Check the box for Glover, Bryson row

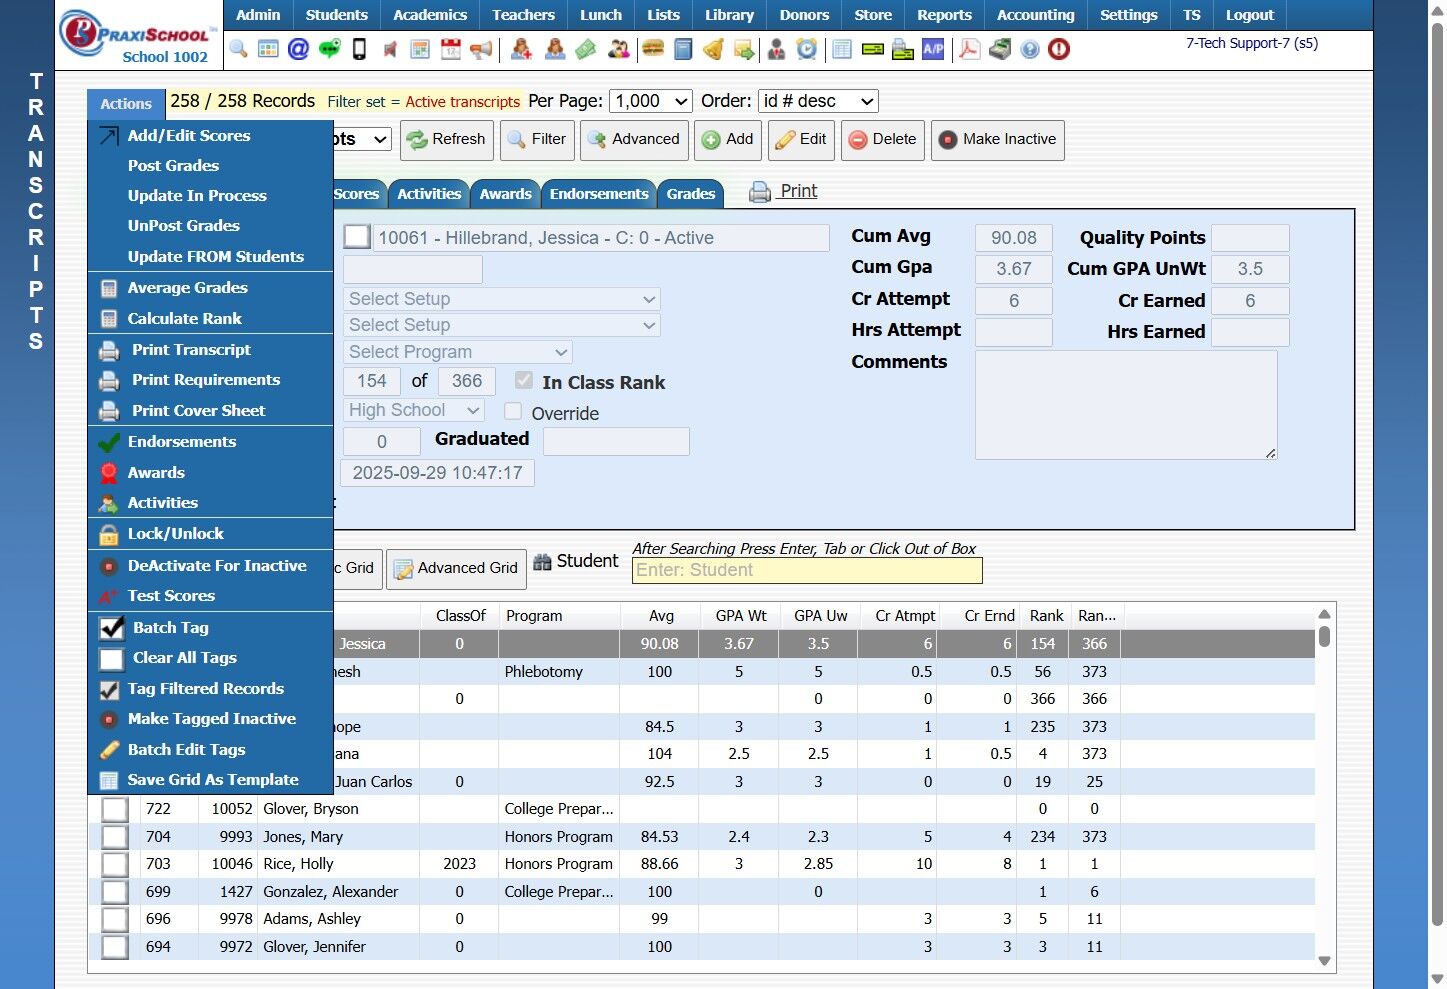pos(115,809)
